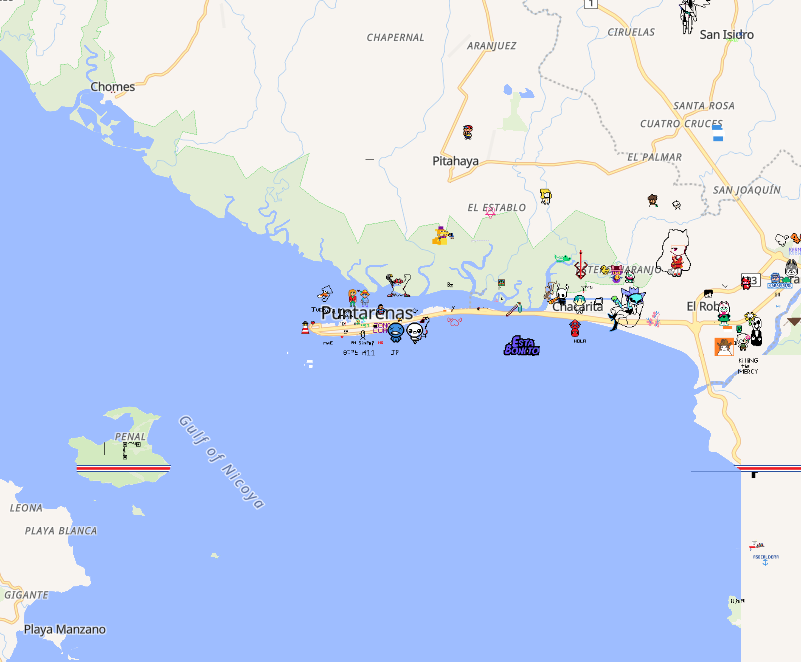Click the pink outlined crab in water

click(454, 321)
